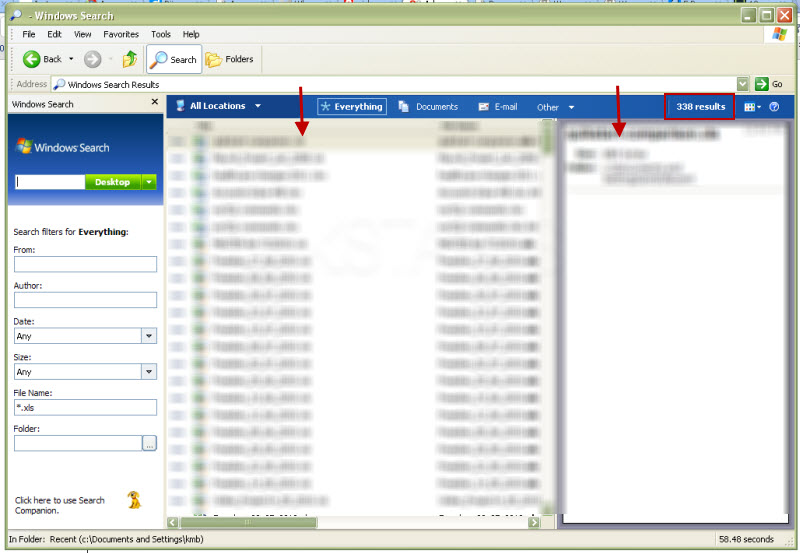This screenshot has height=553, width=800.
Task: Click the Up folder icon
Action: pyautogui.click(x=130, y=59)
